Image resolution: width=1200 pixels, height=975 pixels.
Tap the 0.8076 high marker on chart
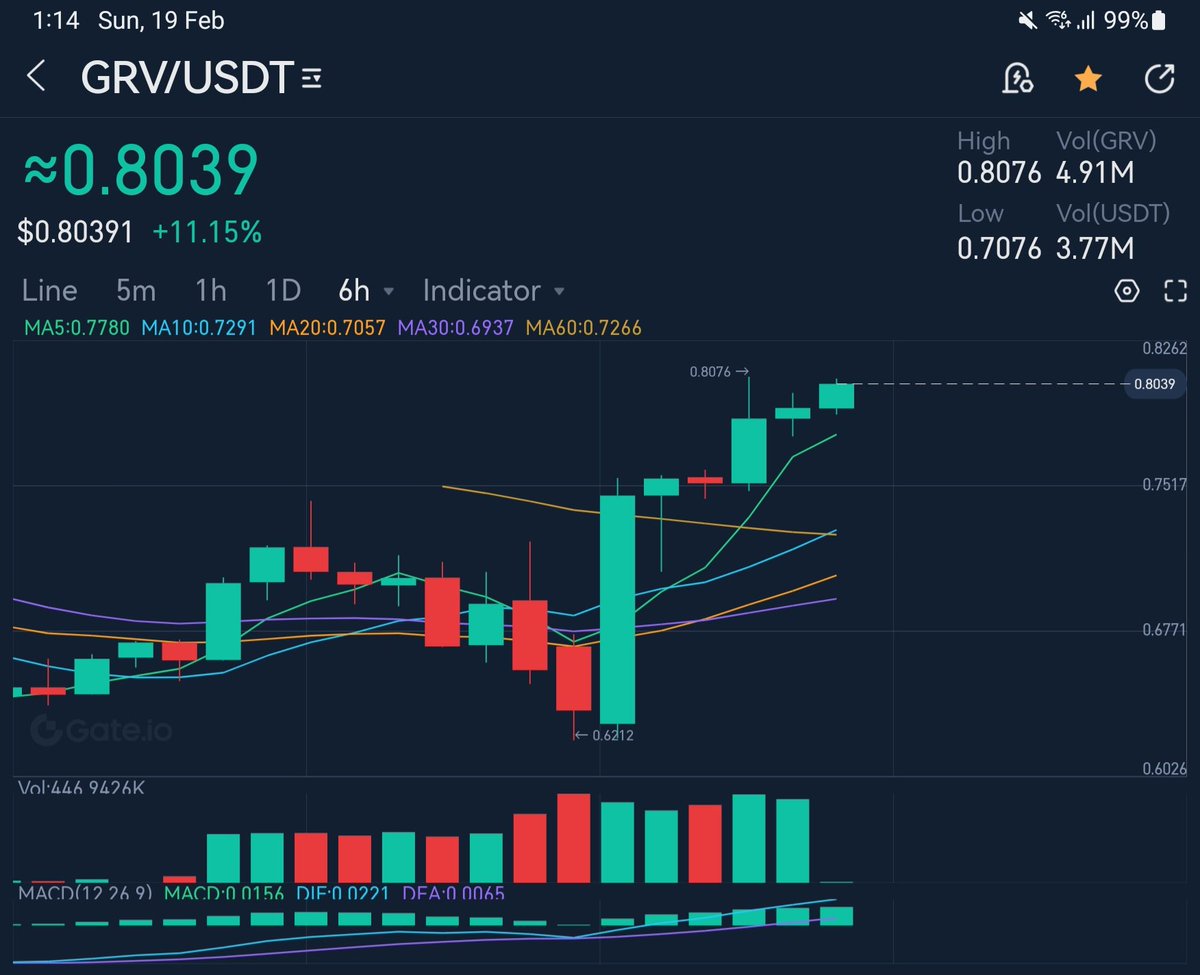(x=718, y=371)
